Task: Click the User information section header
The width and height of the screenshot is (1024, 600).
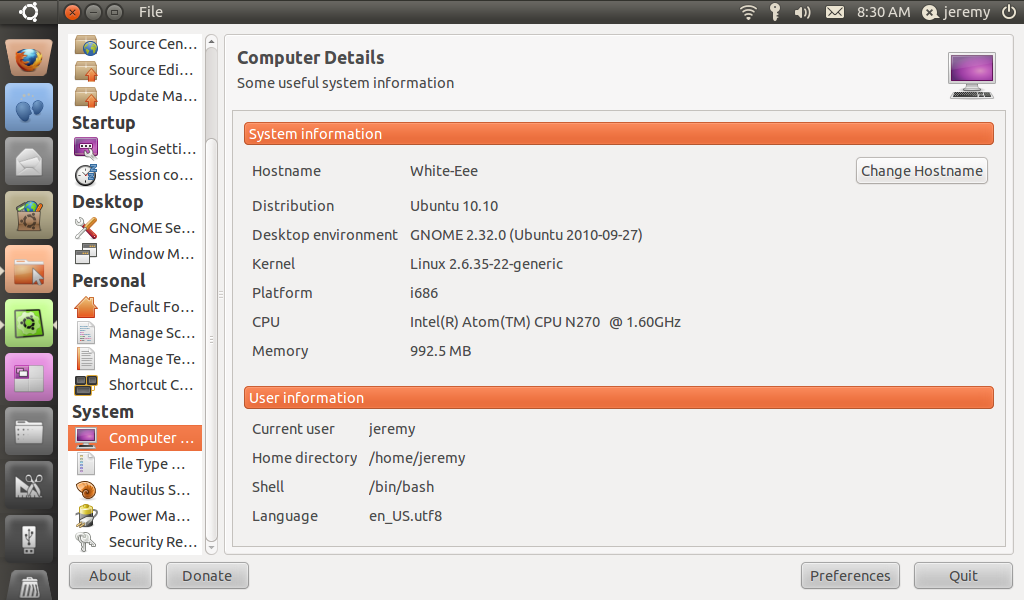Action: click(618, 398)
